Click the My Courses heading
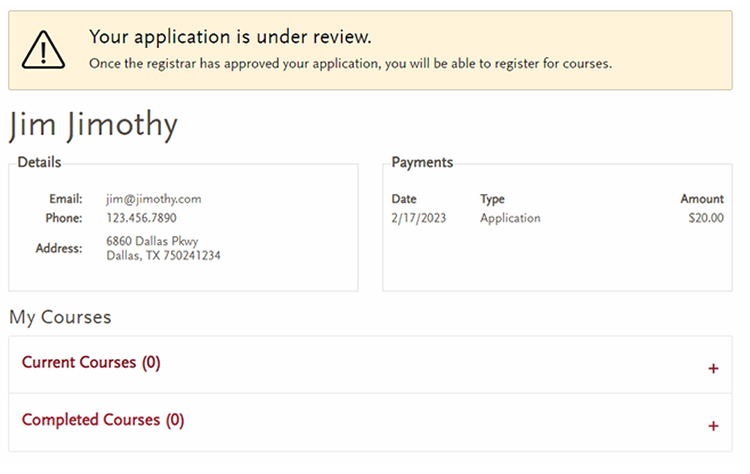This screenshot has width=750, height=474. pos(60,318)
